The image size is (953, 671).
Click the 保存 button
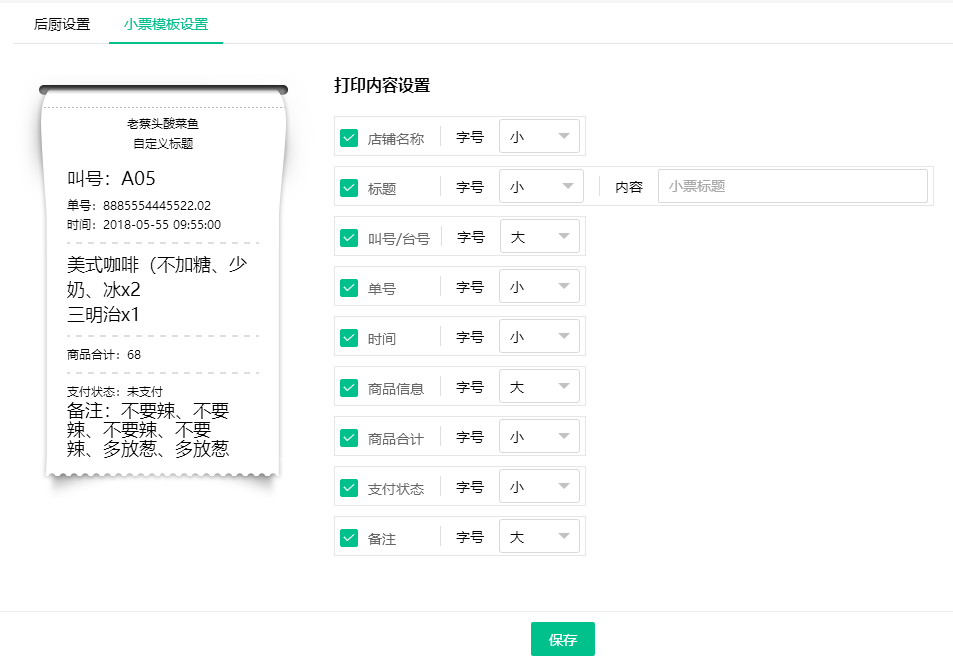point(562,638)
